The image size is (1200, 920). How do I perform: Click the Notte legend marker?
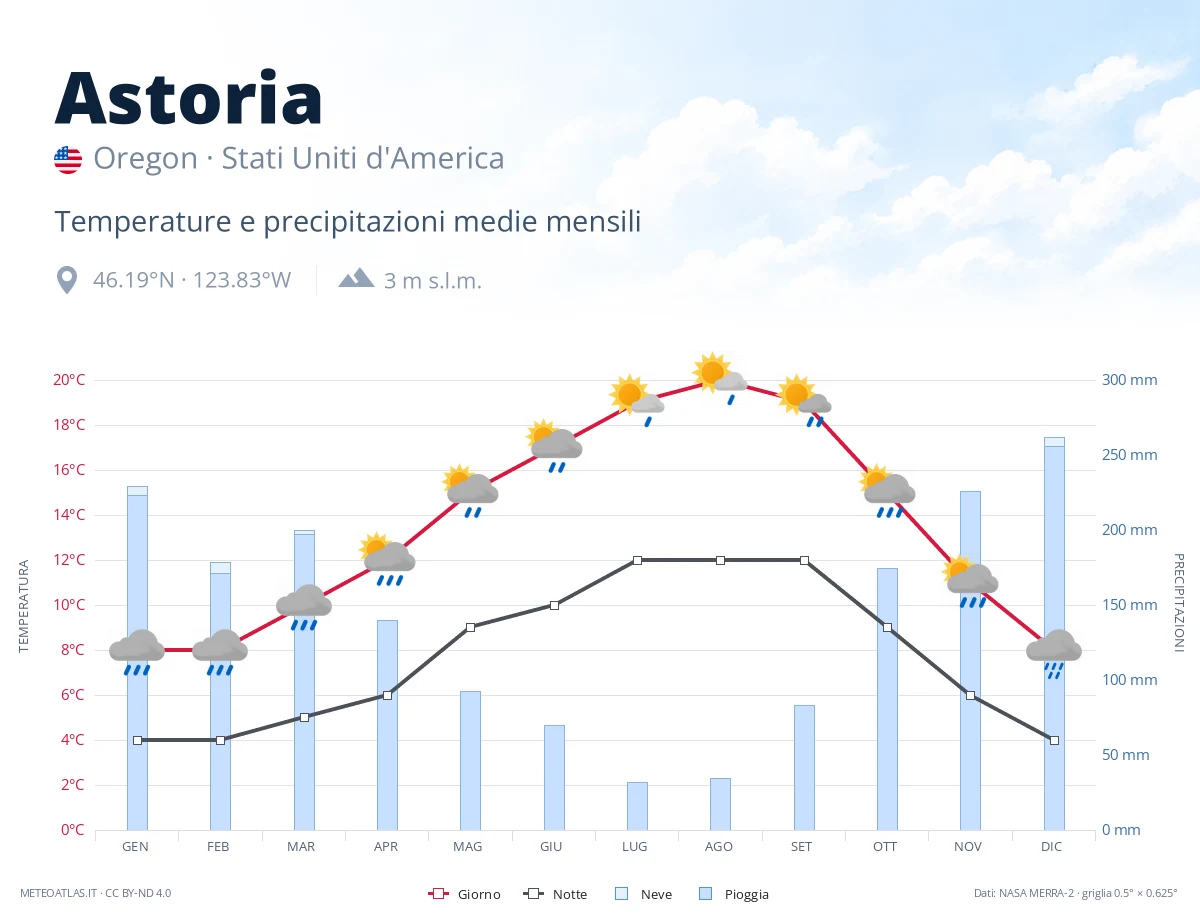click(533, 894)
